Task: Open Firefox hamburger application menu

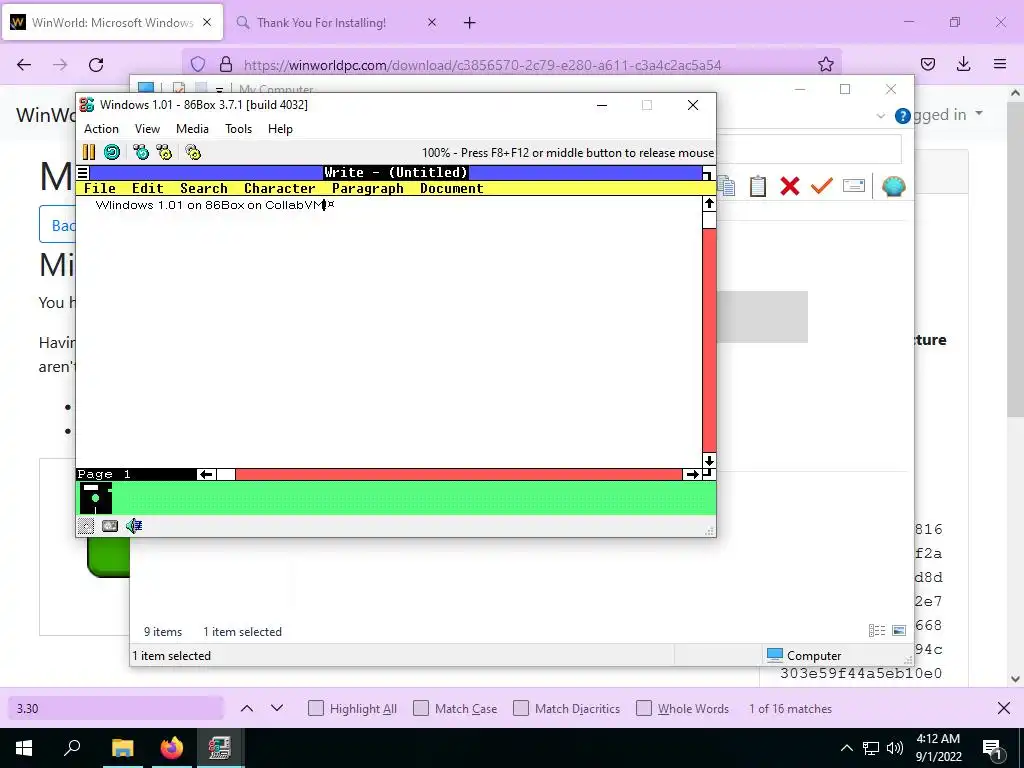Action: point(1000,64)
